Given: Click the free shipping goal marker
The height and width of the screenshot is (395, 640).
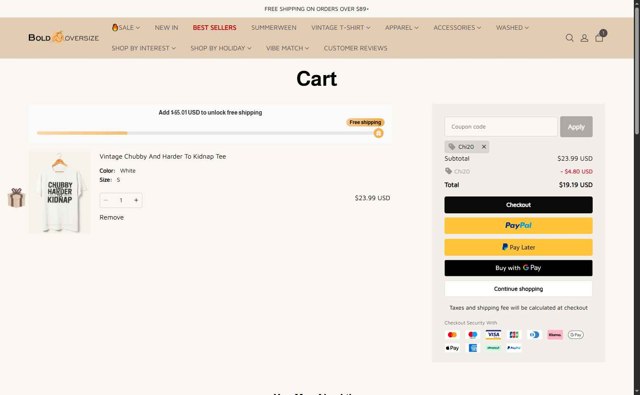Looking at the screenshot, I should [x=378, y=133].
